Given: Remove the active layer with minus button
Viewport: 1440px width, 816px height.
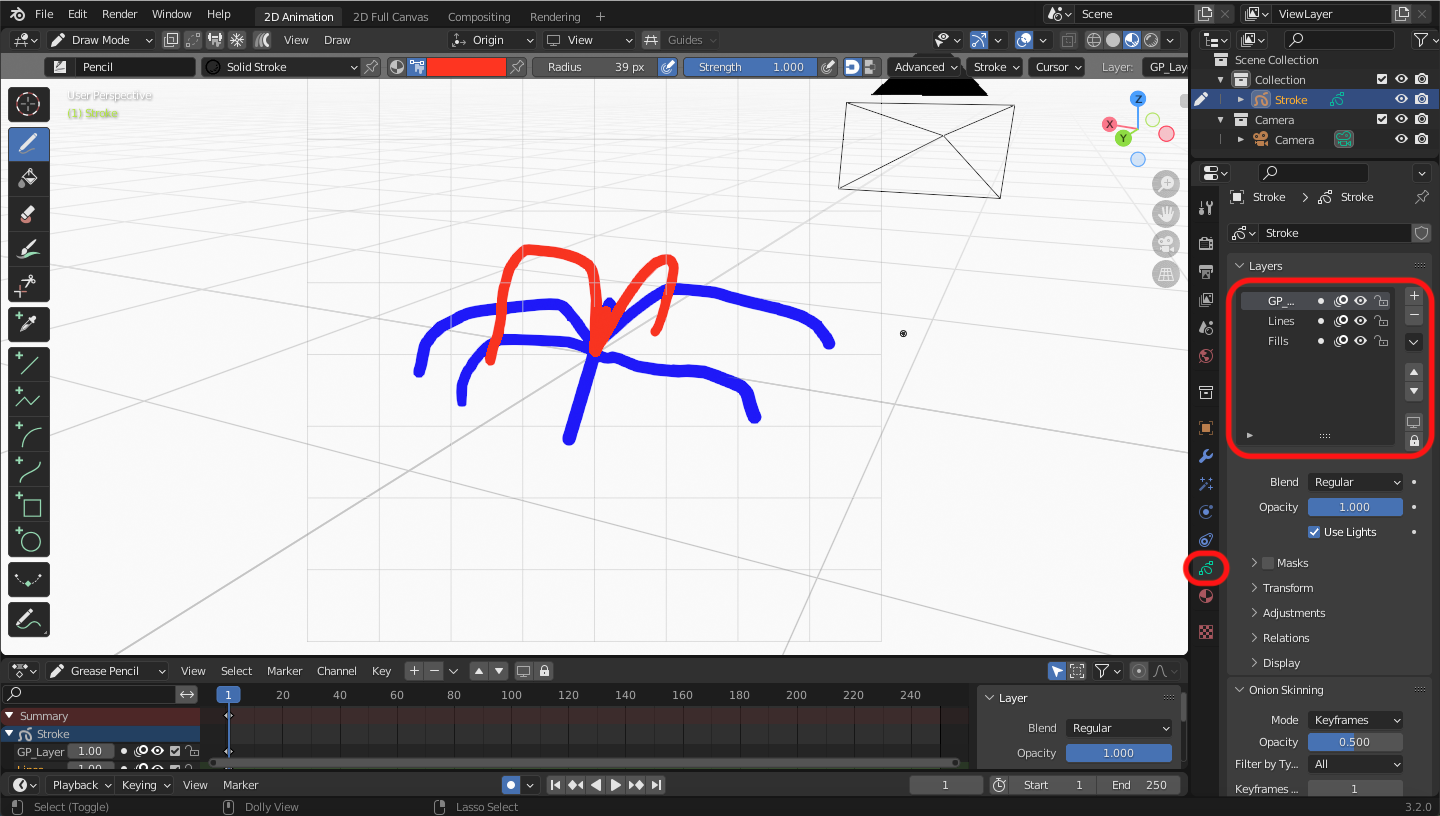Looking at the screenshot, I should coord(1414,316).
